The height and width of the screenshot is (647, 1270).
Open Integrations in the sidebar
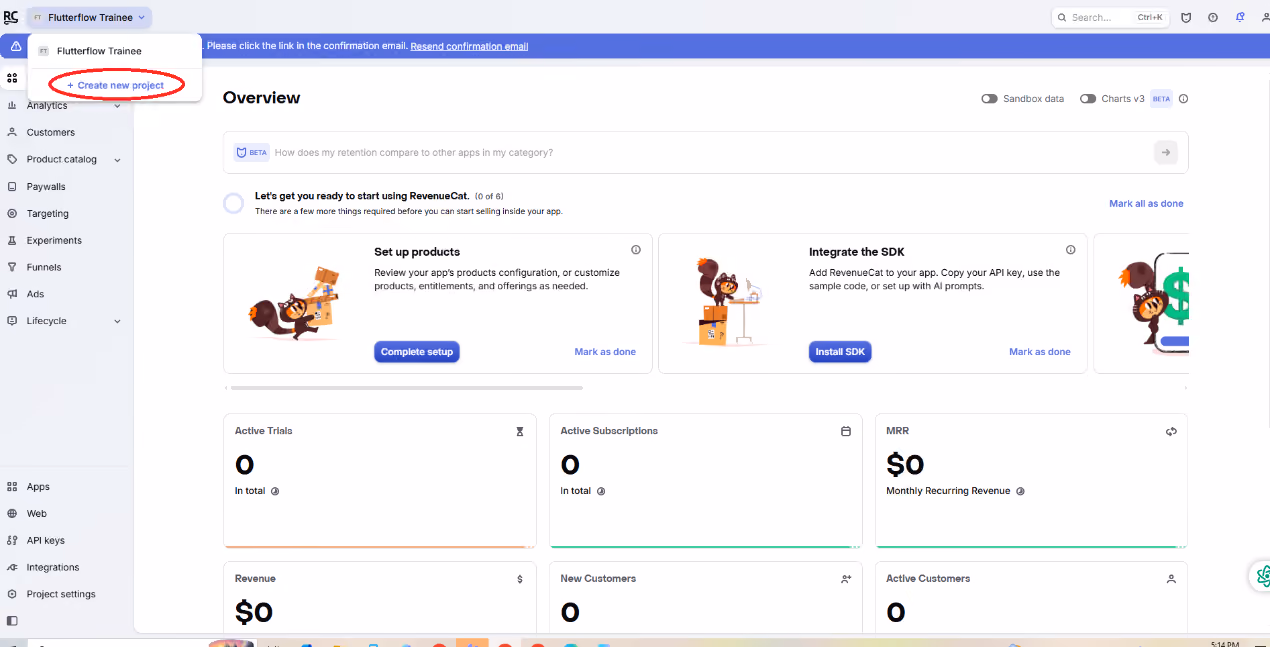click(x=52, y=568)
